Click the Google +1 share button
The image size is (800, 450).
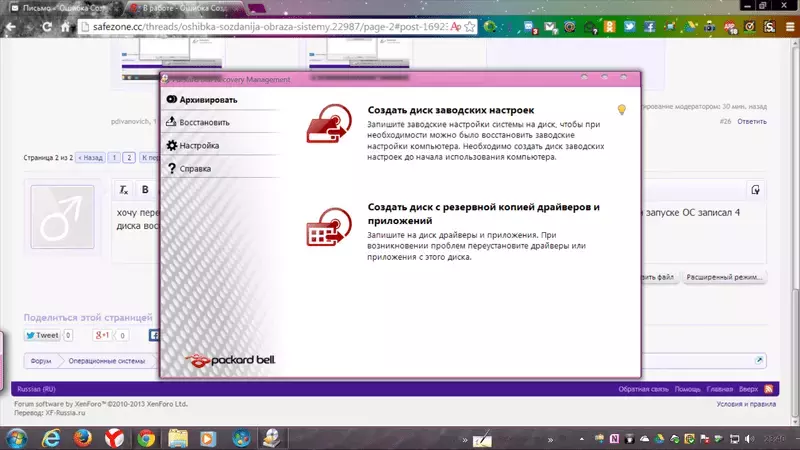(102, 335)
